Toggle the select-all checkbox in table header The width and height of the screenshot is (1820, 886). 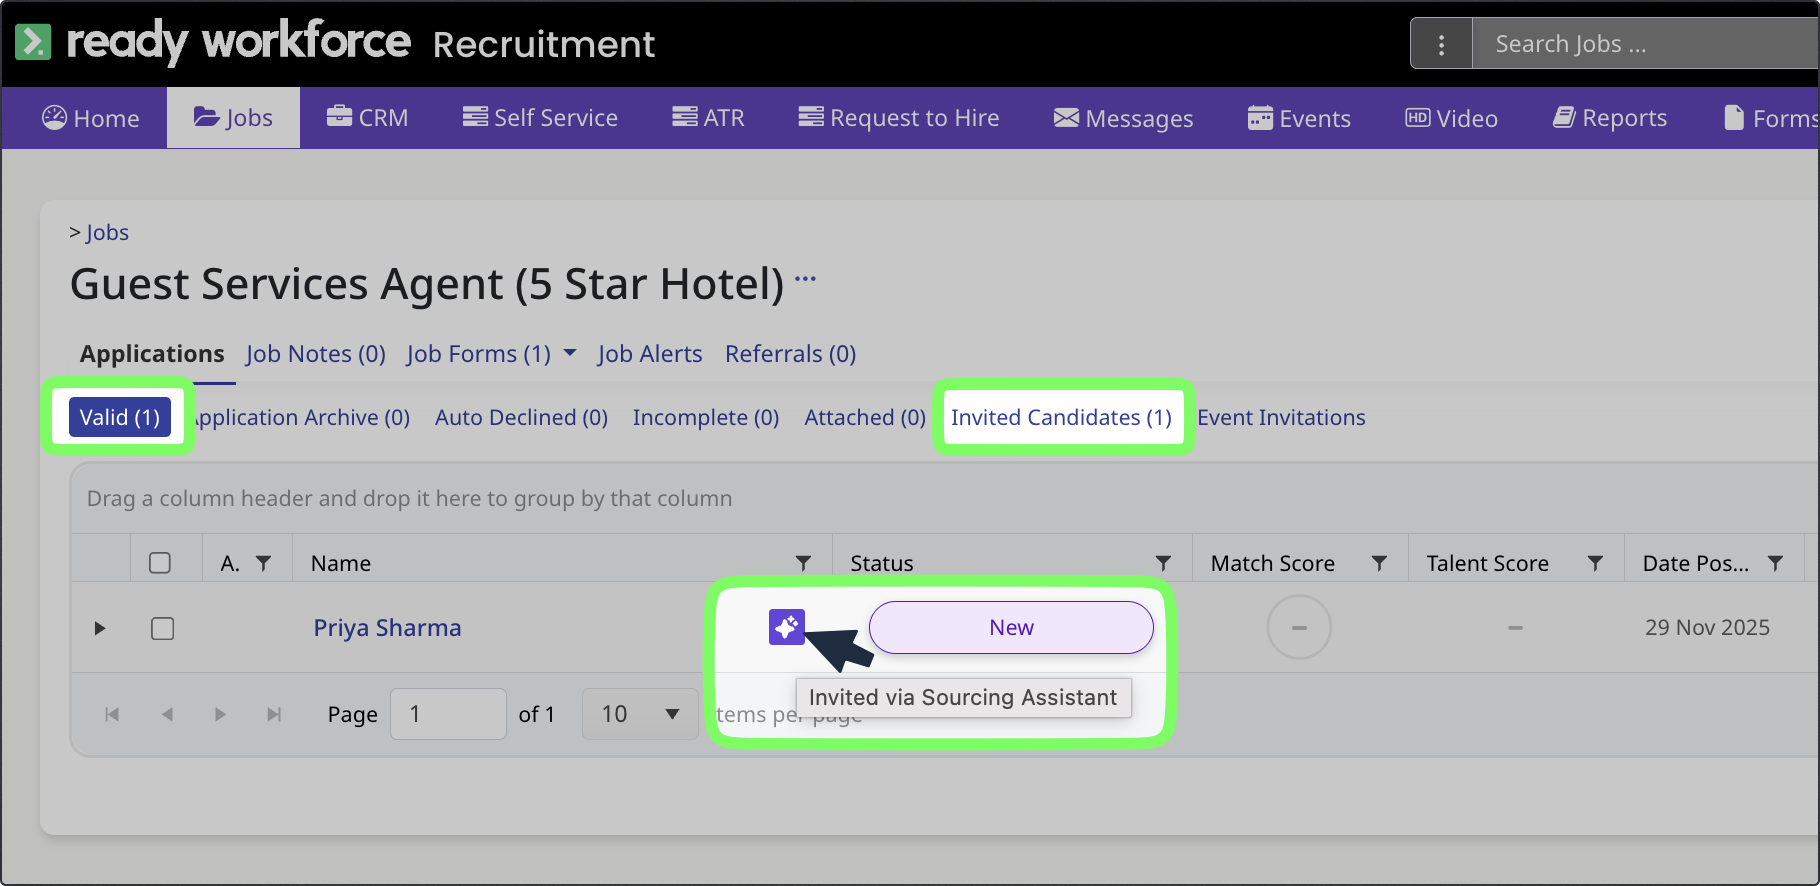pyautogui.click(x=160, y=563)
